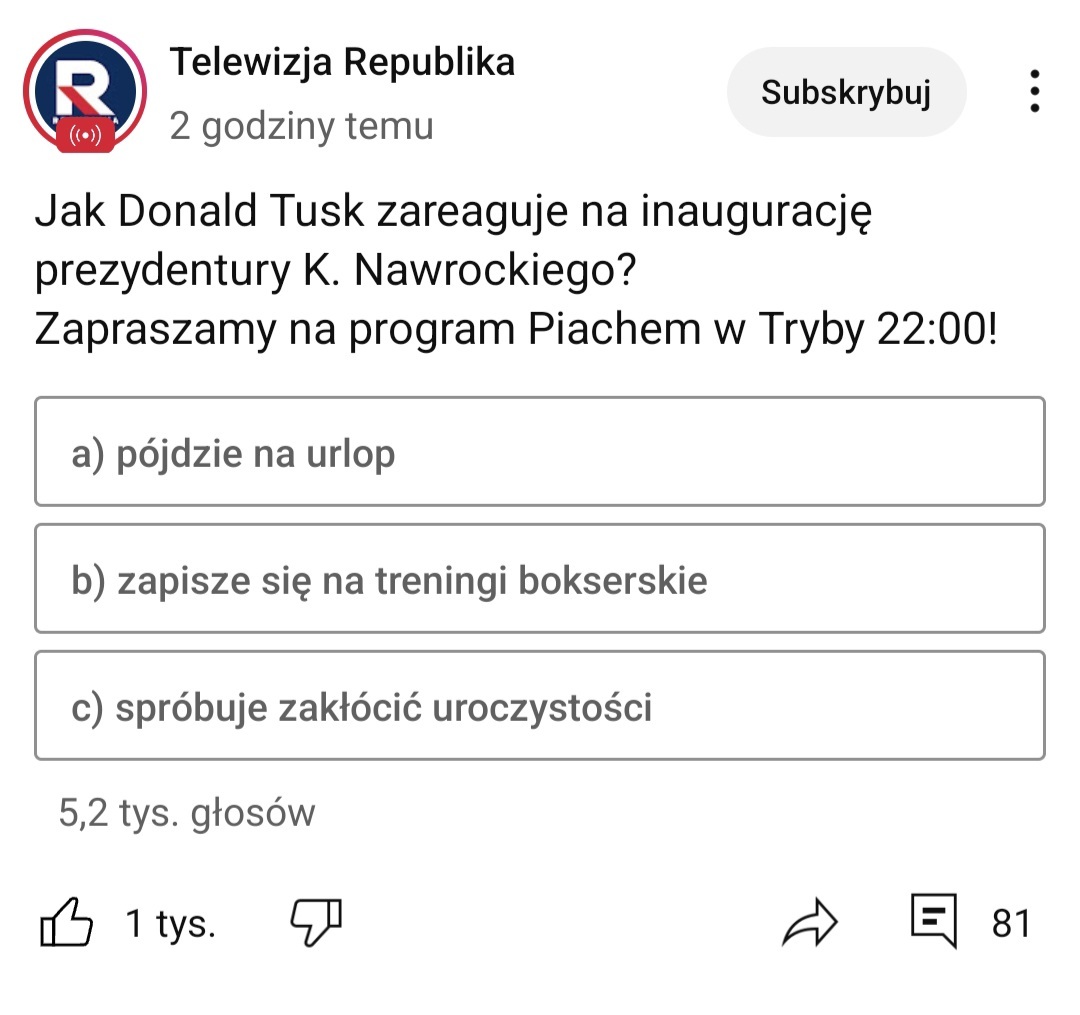
Task: Vote for option a) pójdzie na urlop
Action: [540, 453]
